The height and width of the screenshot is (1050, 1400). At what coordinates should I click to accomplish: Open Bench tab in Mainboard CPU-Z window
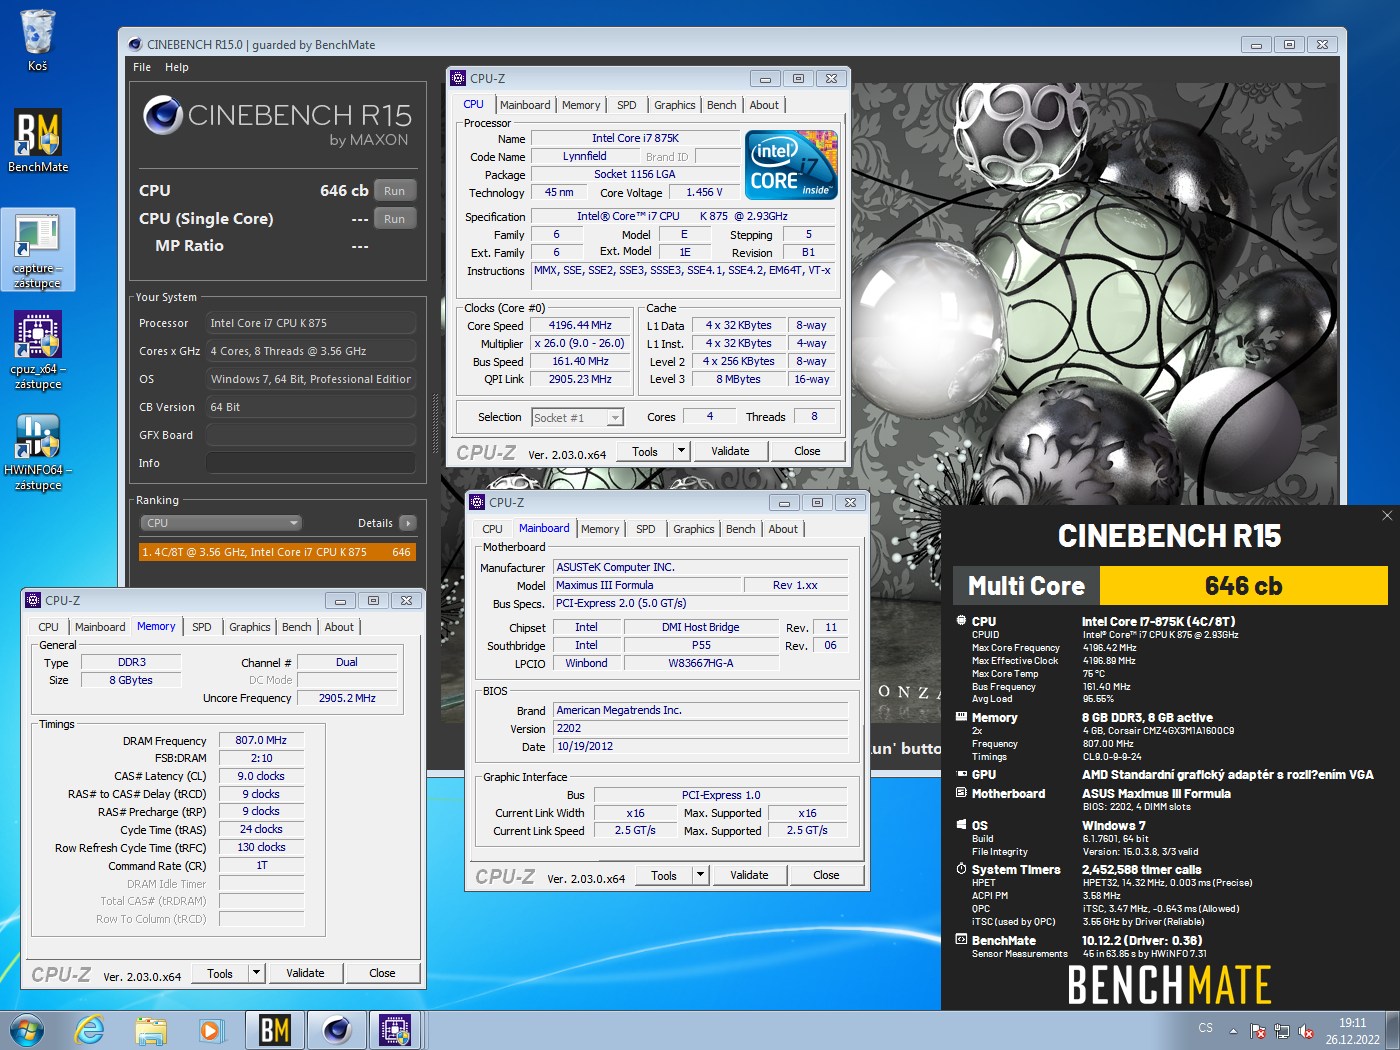coord(740,529)
